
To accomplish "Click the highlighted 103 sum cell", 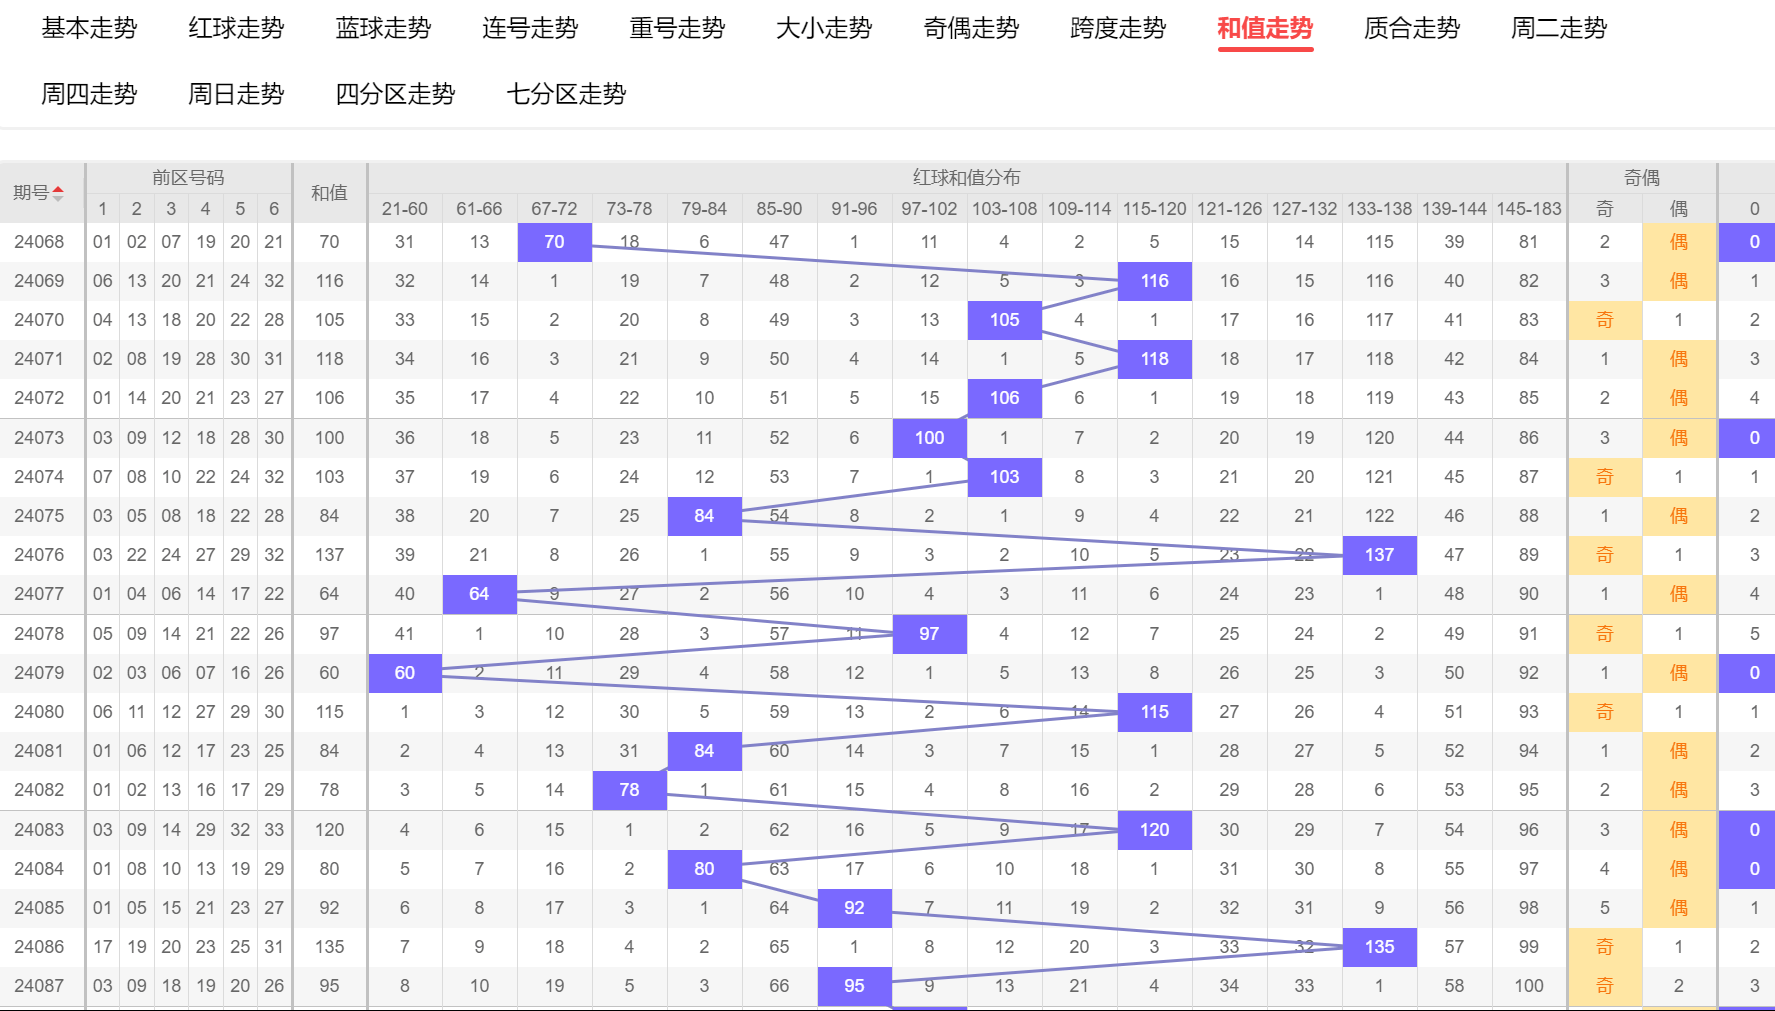I will click(x=1004, y=477).
